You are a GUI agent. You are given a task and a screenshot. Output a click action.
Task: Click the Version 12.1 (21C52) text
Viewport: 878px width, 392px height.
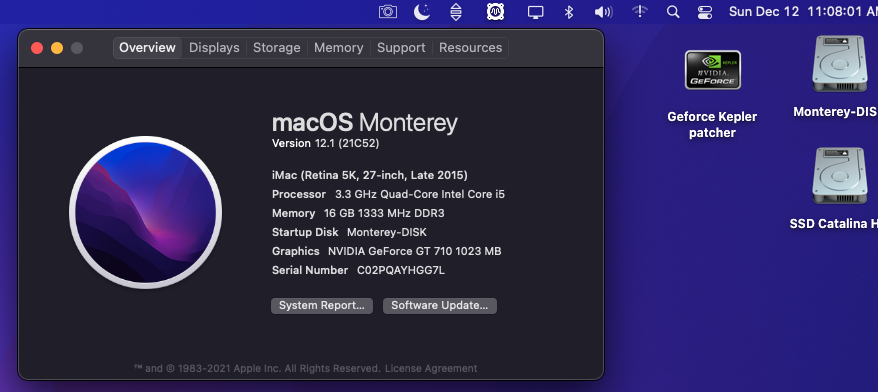pyautogui.click(x=325, y=143)
